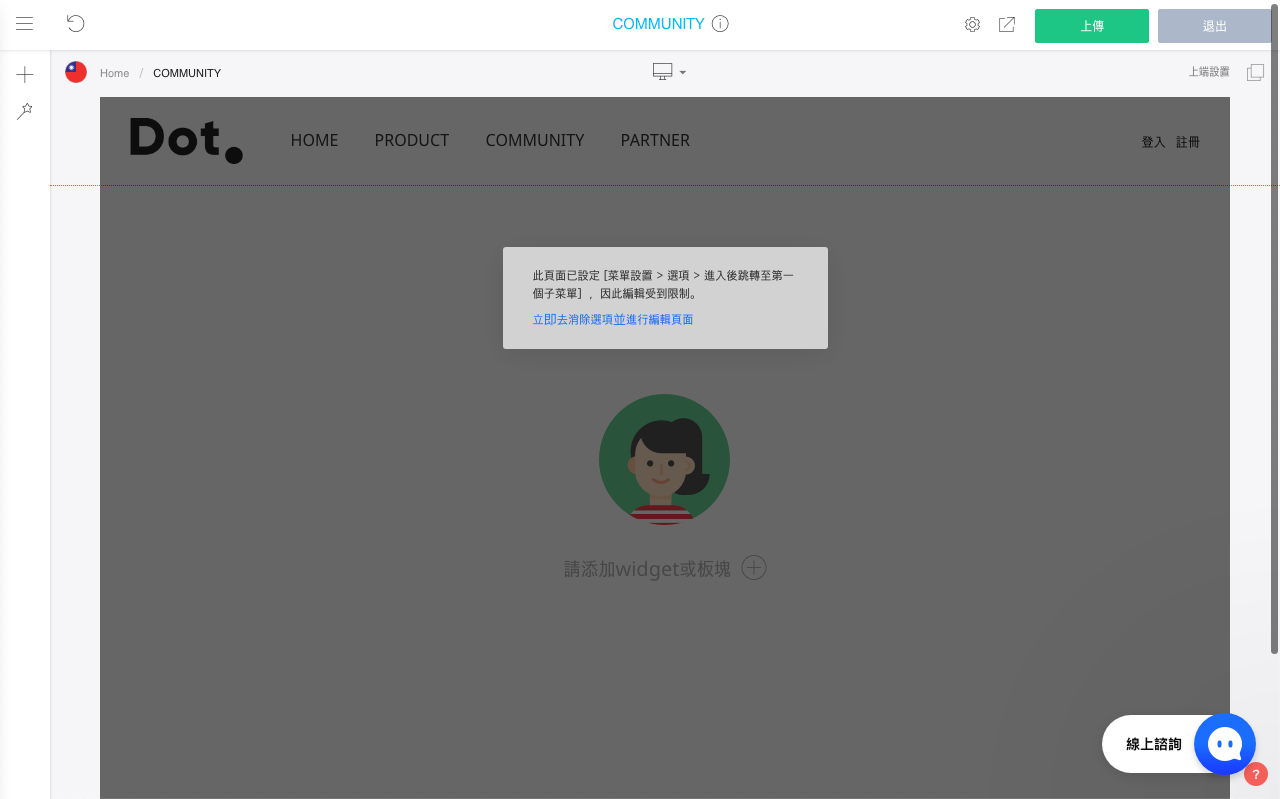Viewport: 1280px width, 799px height.
Task: Click the red question mark help icon
Action: point(1256,774)
